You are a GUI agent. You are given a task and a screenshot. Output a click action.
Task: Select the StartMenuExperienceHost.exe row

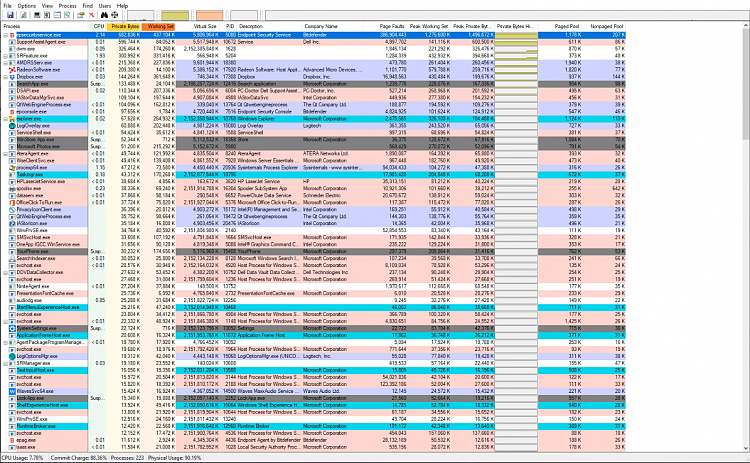(x=313, y=308)
